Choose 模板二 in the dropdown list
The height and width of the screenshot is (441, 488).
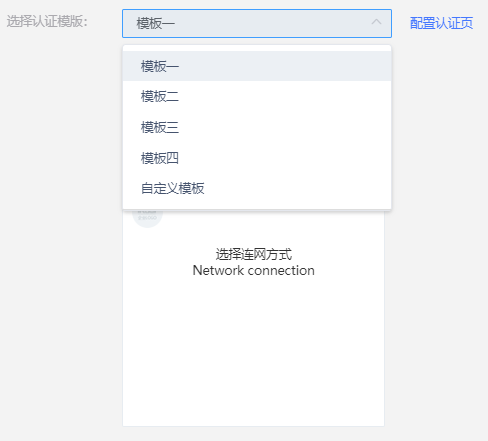pos(257,96)
